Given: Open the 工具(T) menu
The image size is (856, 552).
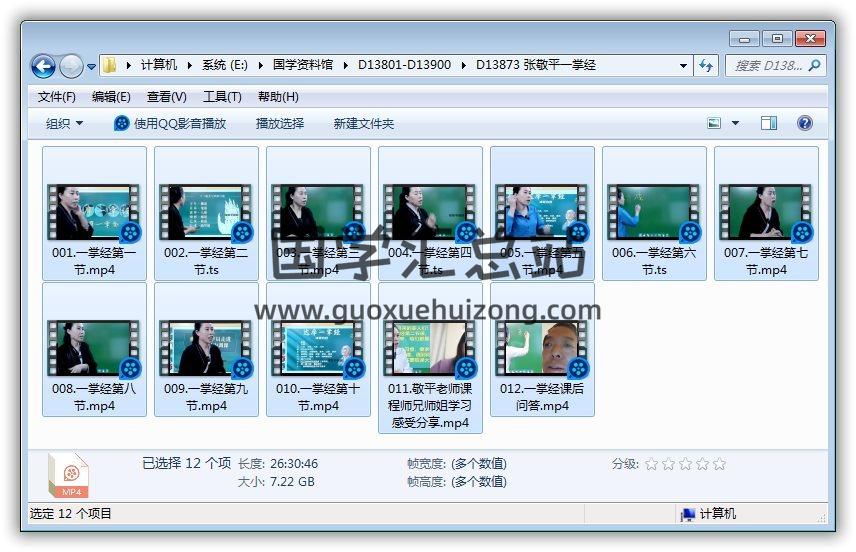Looking at the screenshot, I should pos(222,97).
